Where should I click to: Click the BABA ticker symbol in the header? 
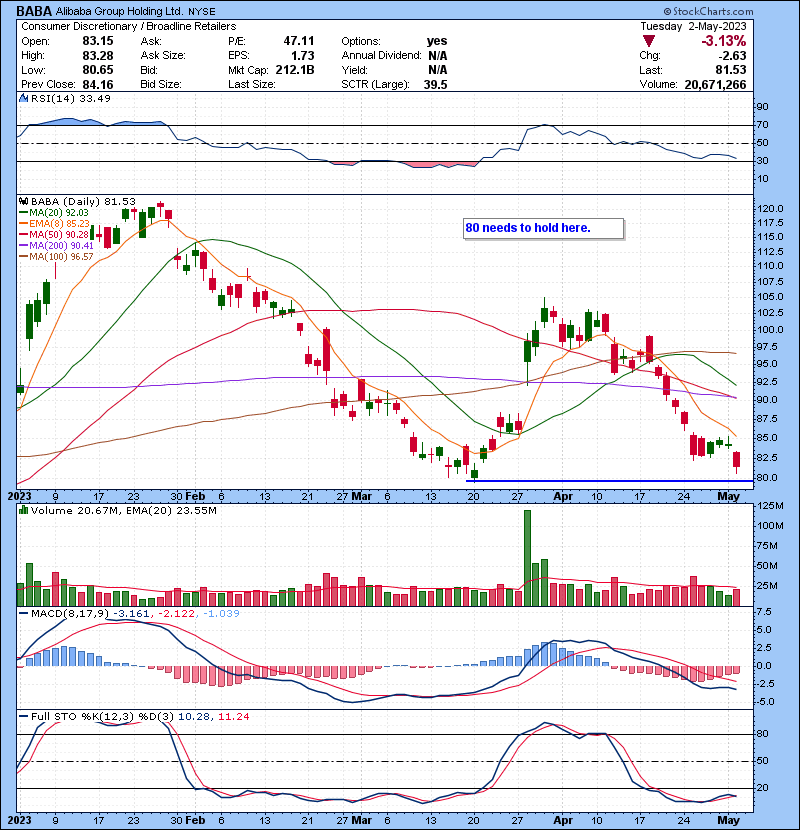pyautogui.click(x=34, y=11)
